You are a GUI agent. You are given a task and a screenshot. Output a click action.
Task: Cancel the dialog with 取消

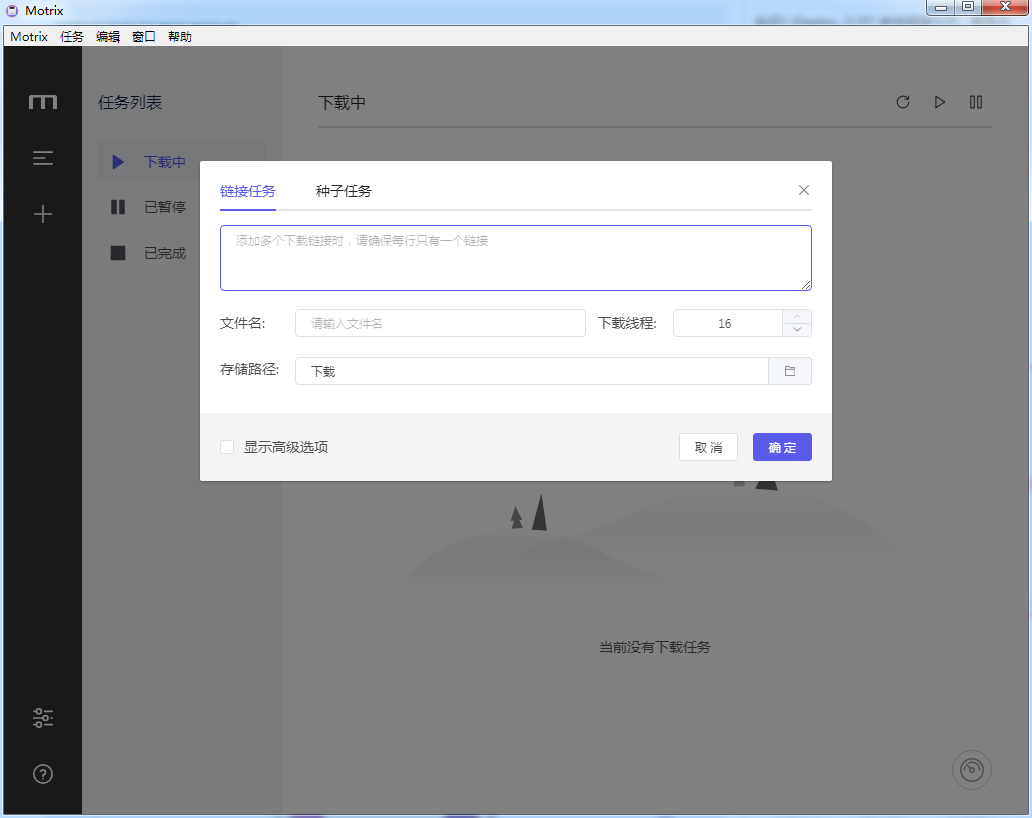click(x=708, y=447)
